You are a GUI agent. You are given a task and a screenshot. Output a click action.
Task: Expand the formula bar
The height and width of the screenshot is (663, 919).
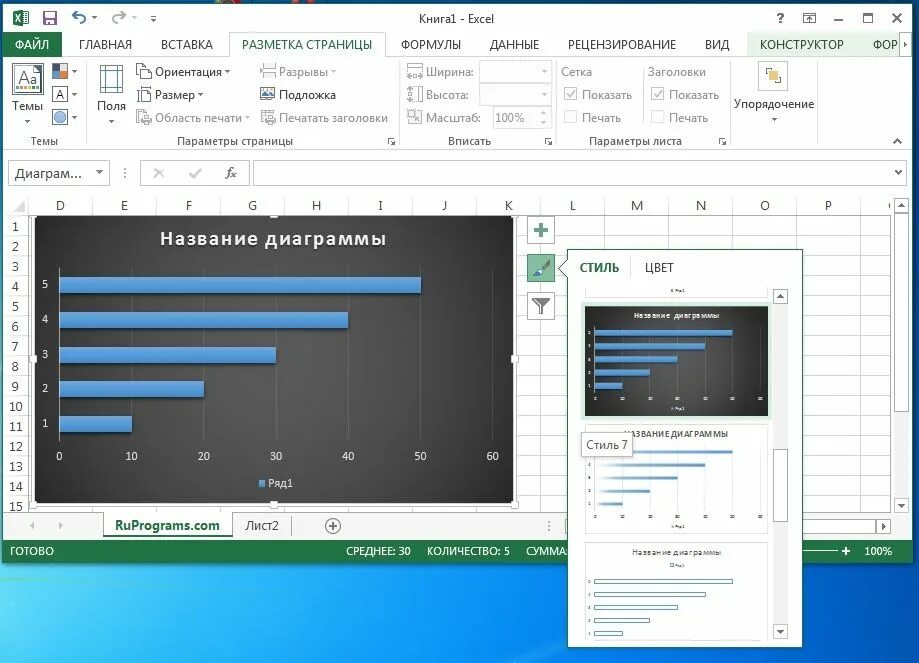[898, 172]
